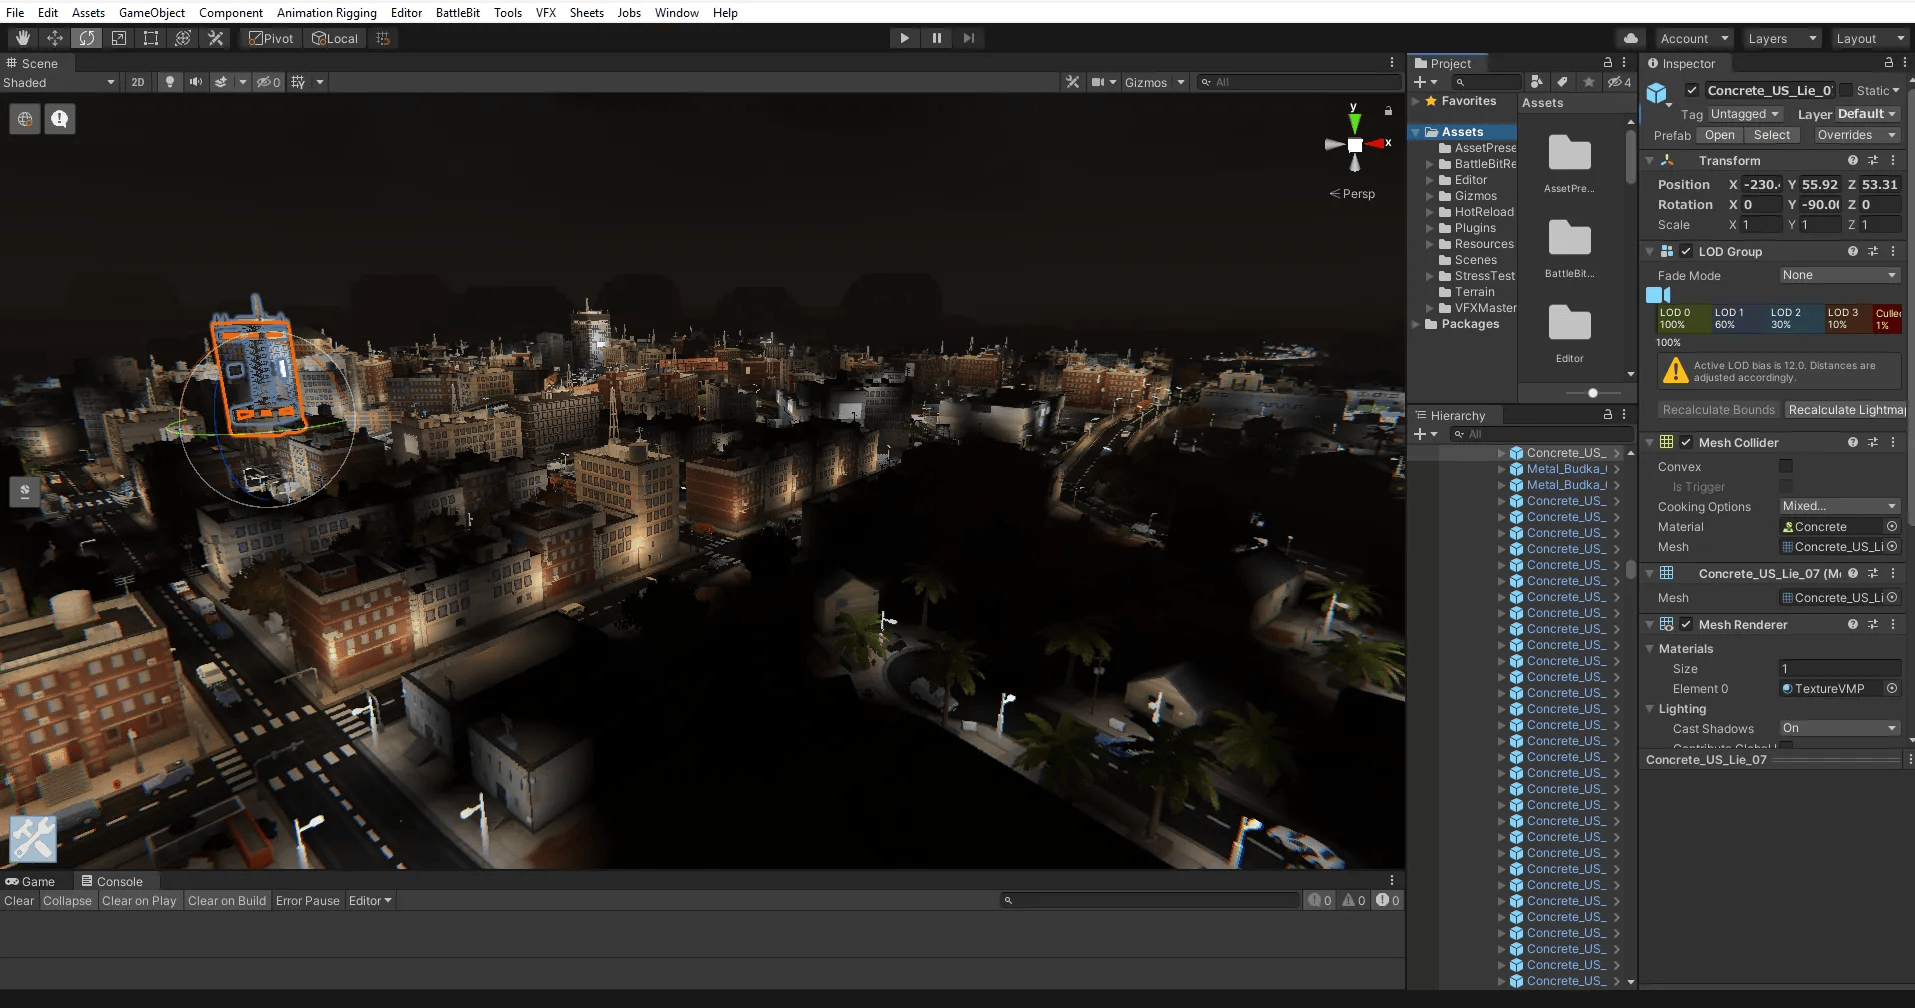Click the Pause button

pyautogui.click(x=936, y=38)
